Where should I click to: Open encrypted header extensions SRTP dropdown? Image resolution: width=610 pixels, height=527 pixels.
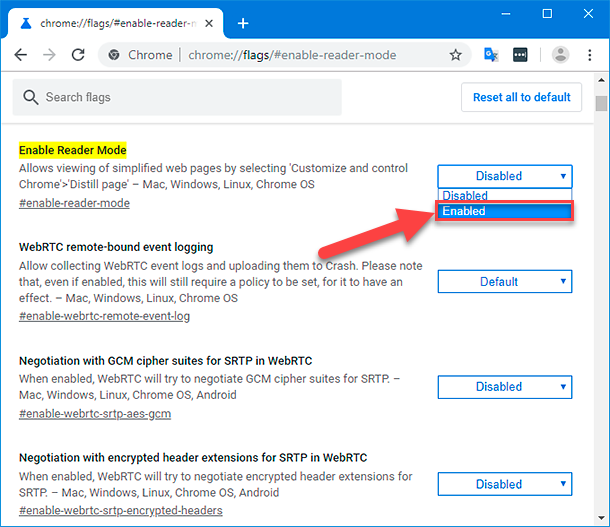point(504,484)
